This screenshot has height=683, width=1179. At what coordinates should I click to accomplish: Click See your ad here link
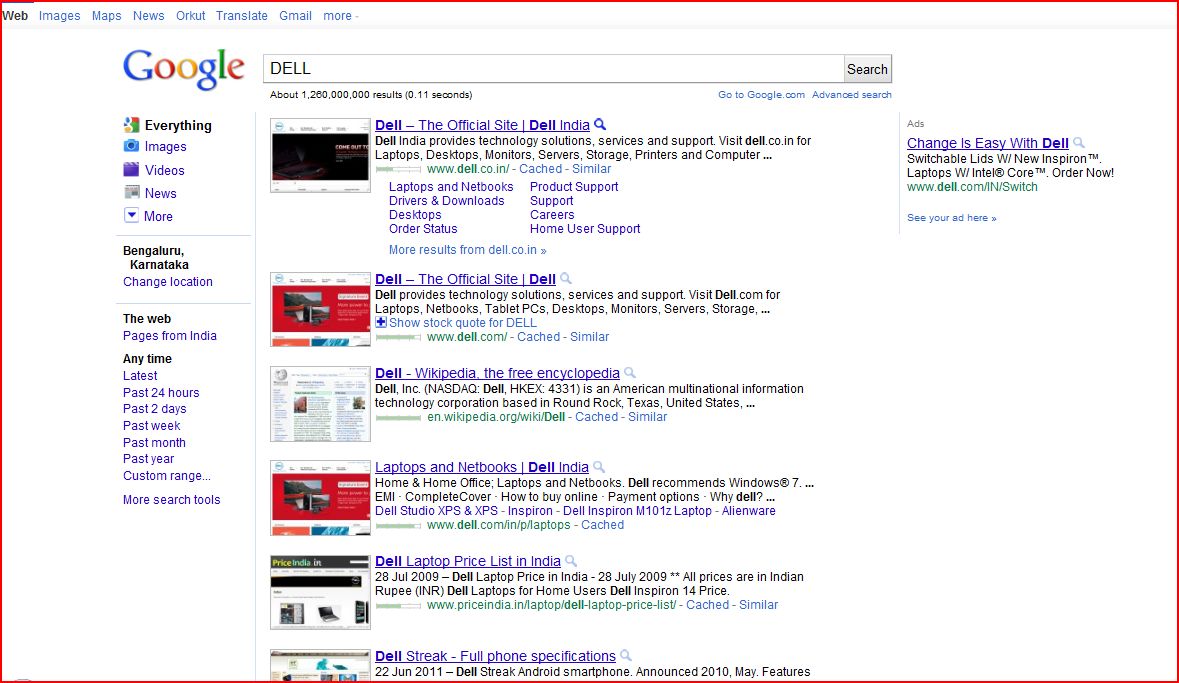951,218
